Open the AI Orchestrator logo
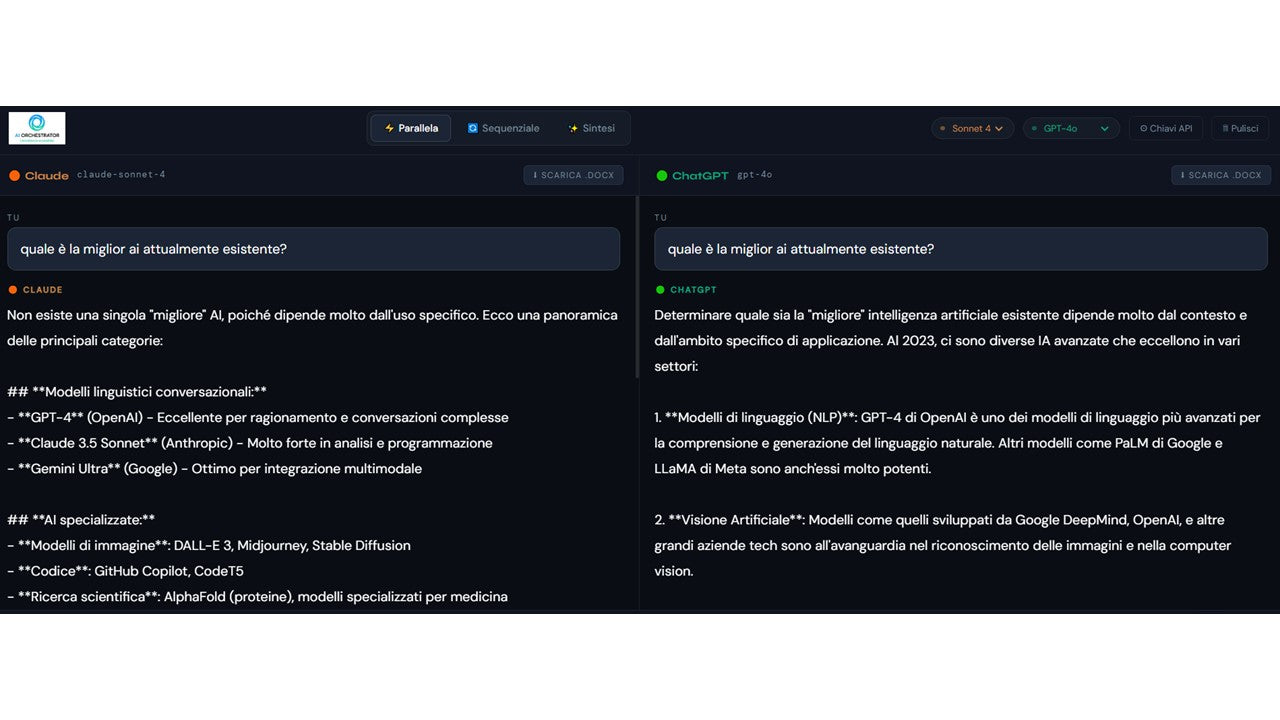The width and height of the screenshot is (1280, 720). pyautogui.click(x=36, y=128)
